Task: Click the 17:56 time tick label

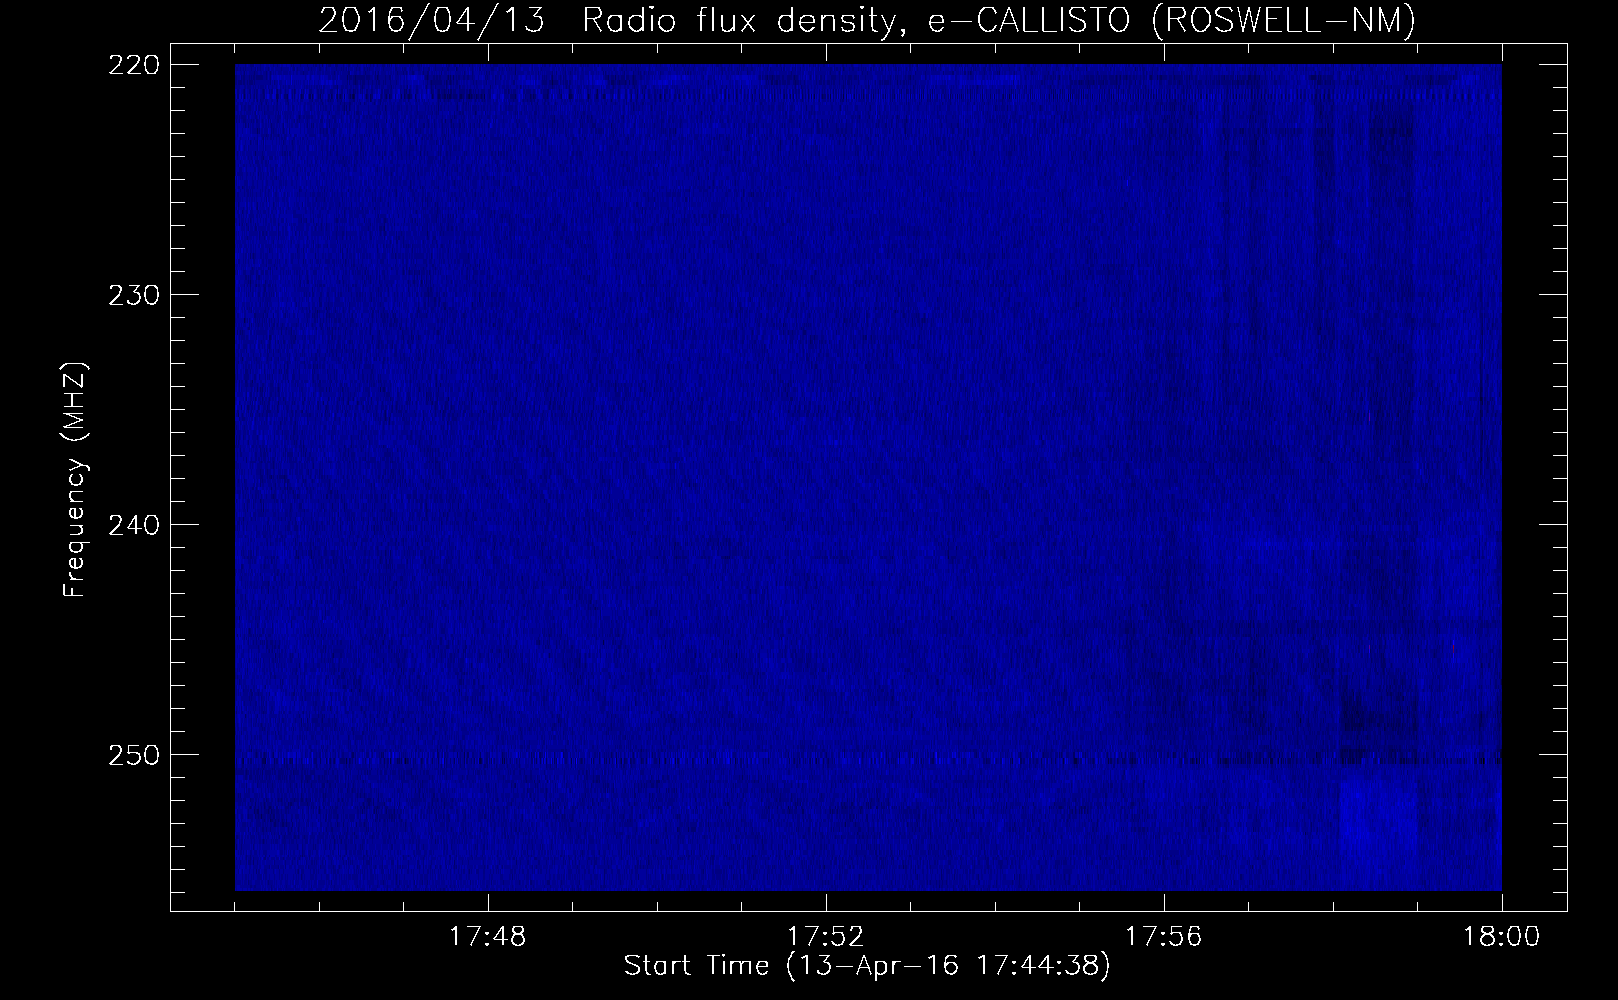Action: click(1164, 937)
